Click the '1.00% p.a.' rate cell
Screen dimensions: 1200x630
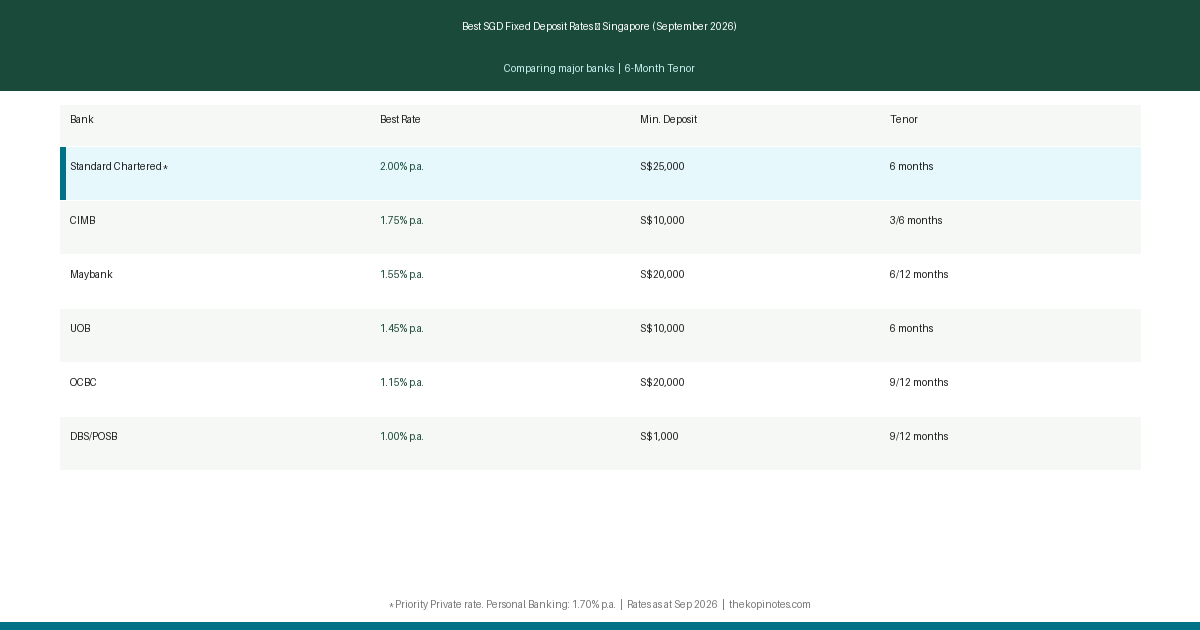[x=402, y=437]
